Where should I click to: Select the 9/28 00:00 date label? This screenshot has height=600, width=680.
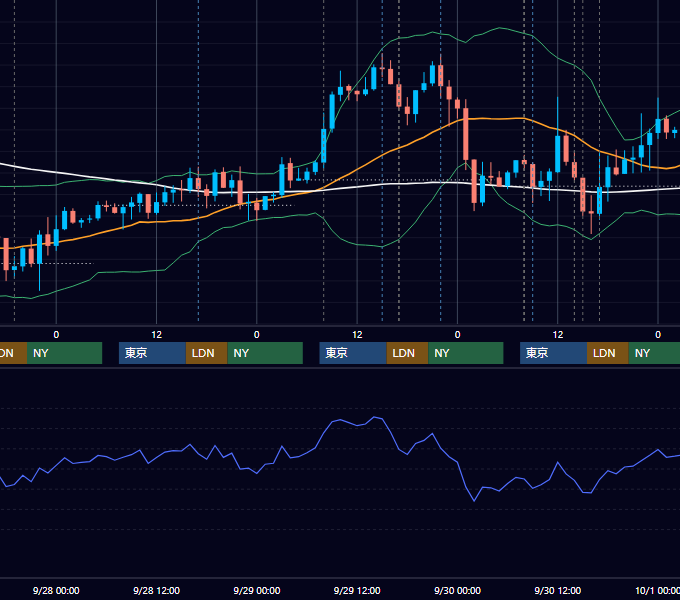point(56,590)
